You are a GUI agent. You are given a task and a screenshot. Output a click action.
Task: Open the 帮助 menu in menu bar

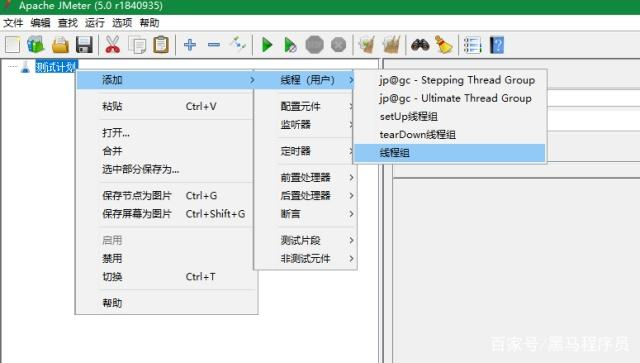(149, 23)
